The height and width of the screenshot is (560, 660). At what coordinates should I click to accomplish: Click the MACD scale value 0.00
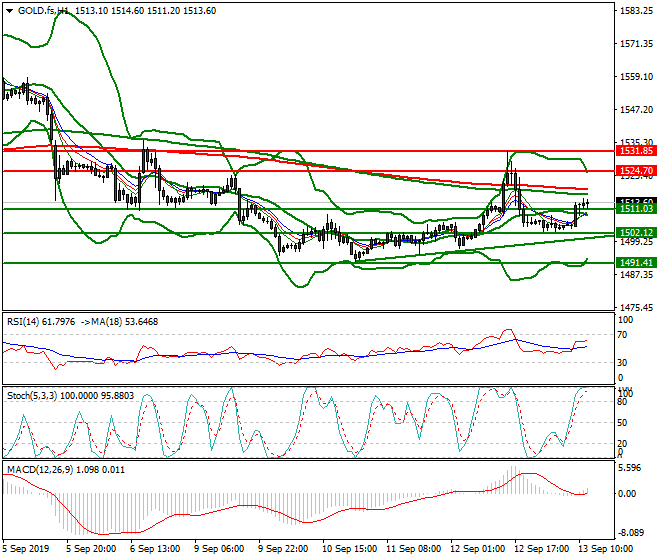pyautogui.click(x=627, y=494)
